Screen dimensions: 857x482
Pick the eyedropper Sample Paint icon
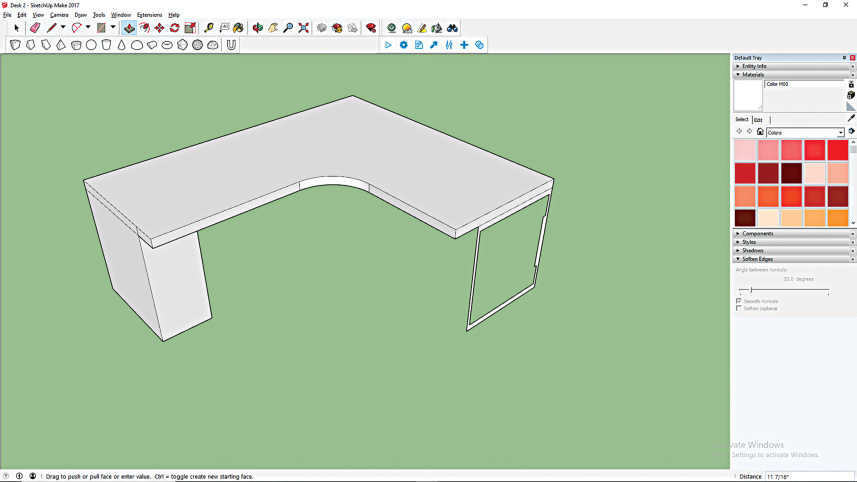851,118
